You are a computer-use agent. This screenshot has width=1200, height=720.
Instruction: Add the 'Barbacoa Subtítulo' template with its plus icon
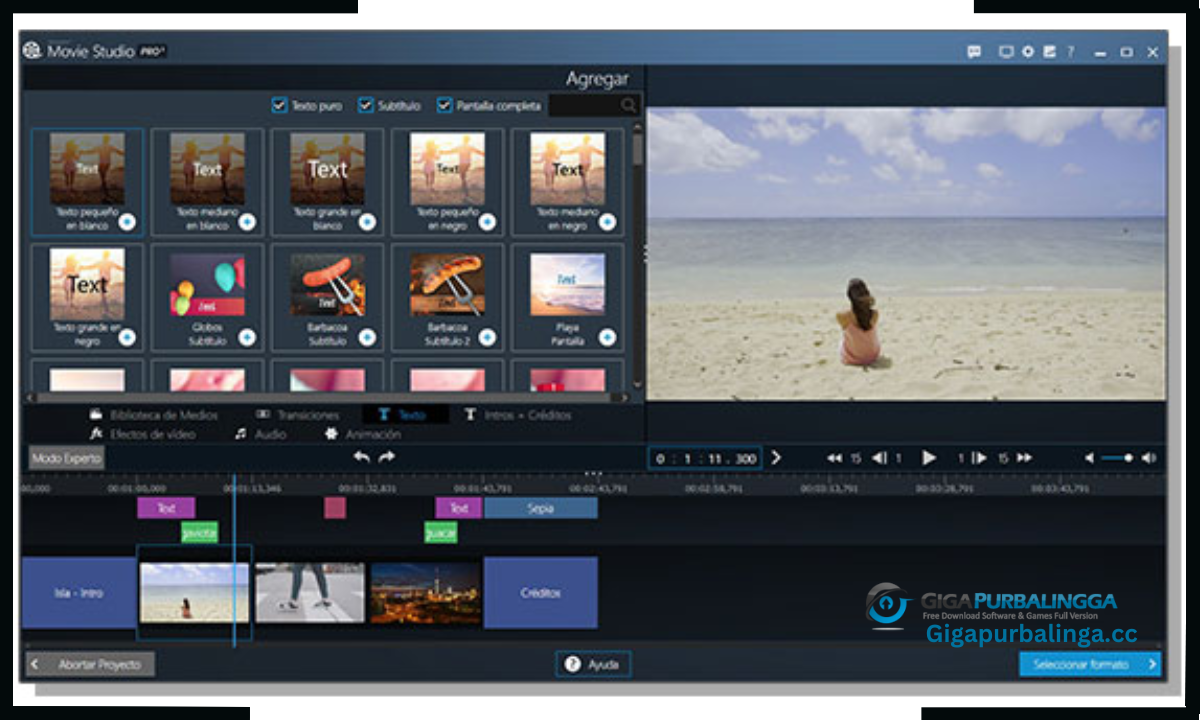click(x=367, y=337)
